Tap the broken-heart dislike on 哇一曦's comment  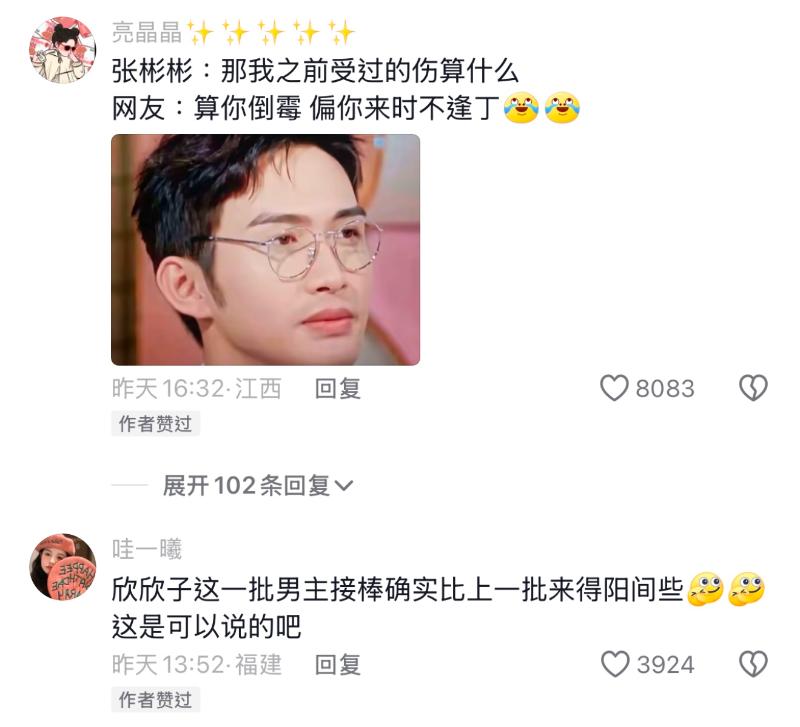[x=754, y=664]
